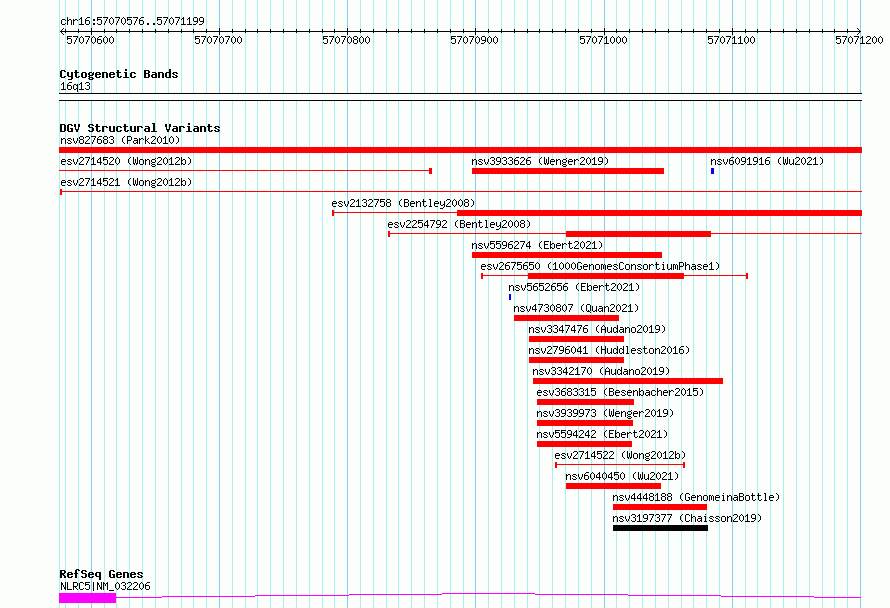890x608 pixels.
Task: Click ruler position 57071100
Action: pyautogui.click(x=732, y=40)
